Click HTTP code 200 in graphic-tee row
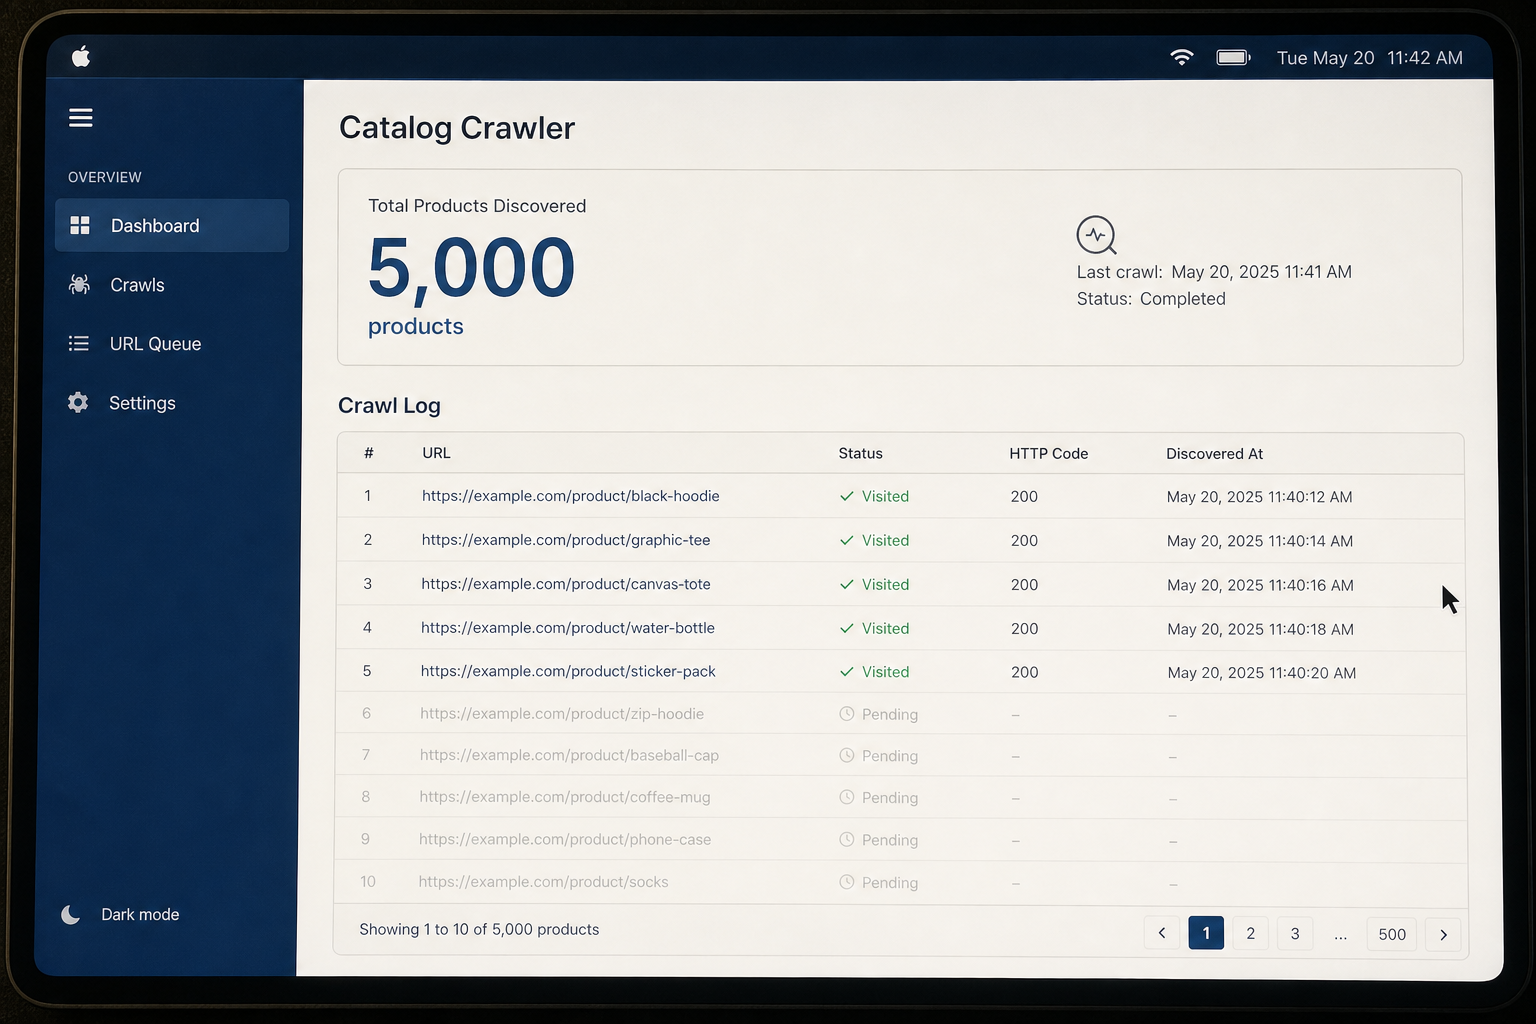The image size is (1536, 1024). 1024,541
